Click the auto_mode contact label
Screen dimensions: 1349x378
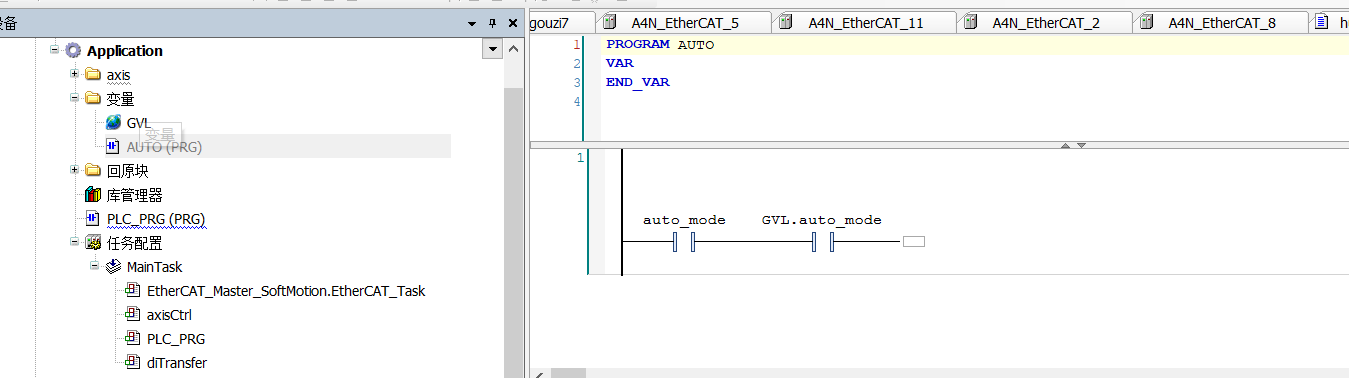(684, 220)
